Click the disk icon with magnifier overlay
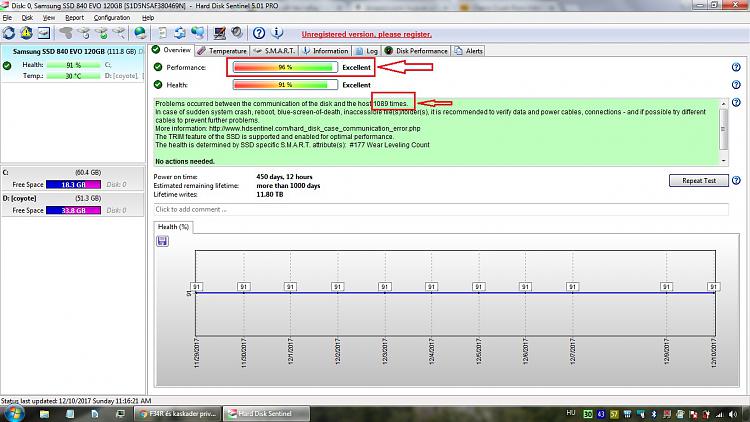Screen dimensions: 750x422 click(119, 33)
